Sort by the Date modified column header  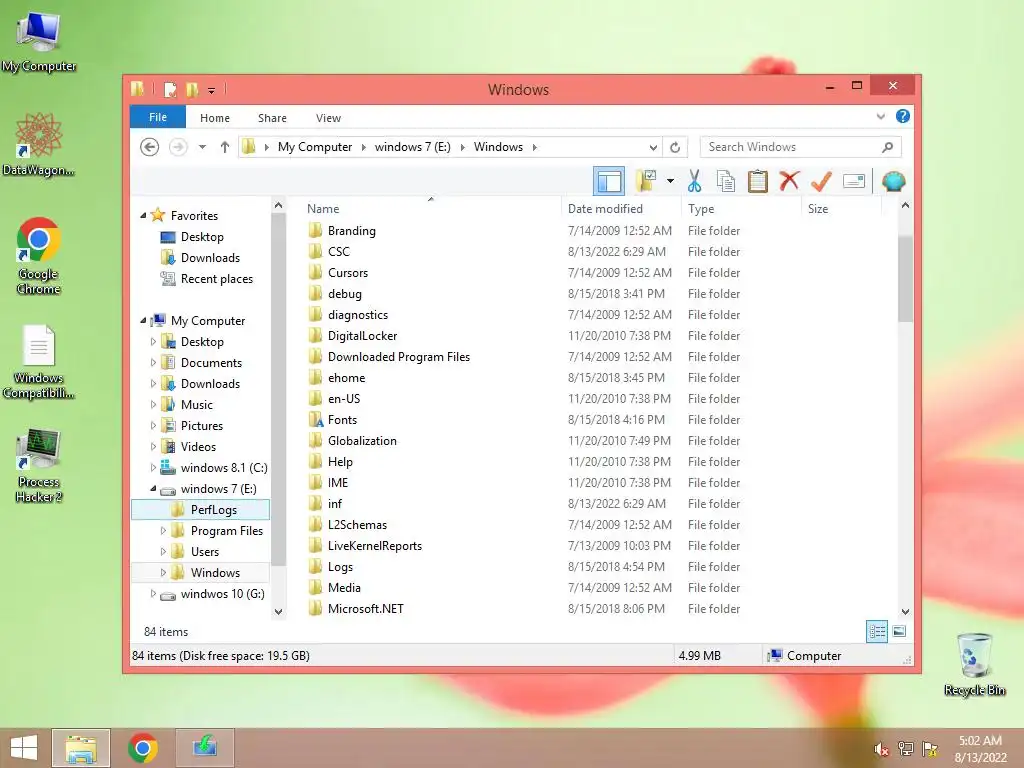pos(621,208)
